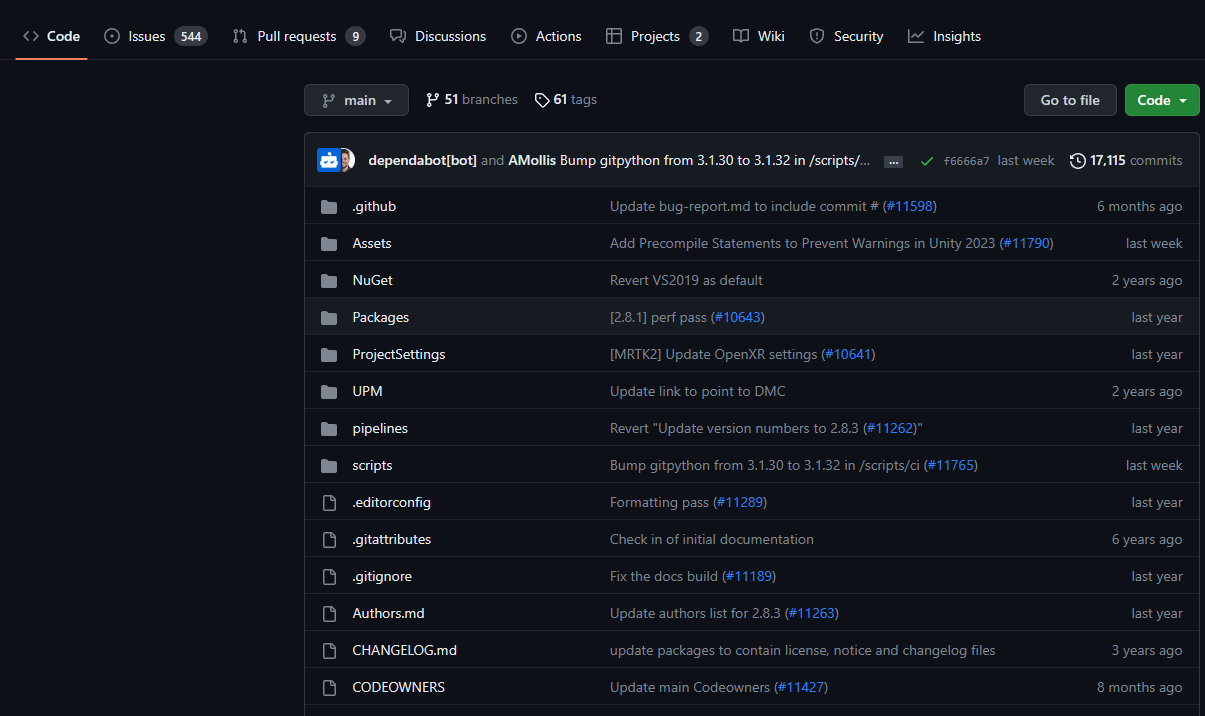Screen dimensions: 1205x716
Task: View the 51 branches link
Action: point(472,100)
